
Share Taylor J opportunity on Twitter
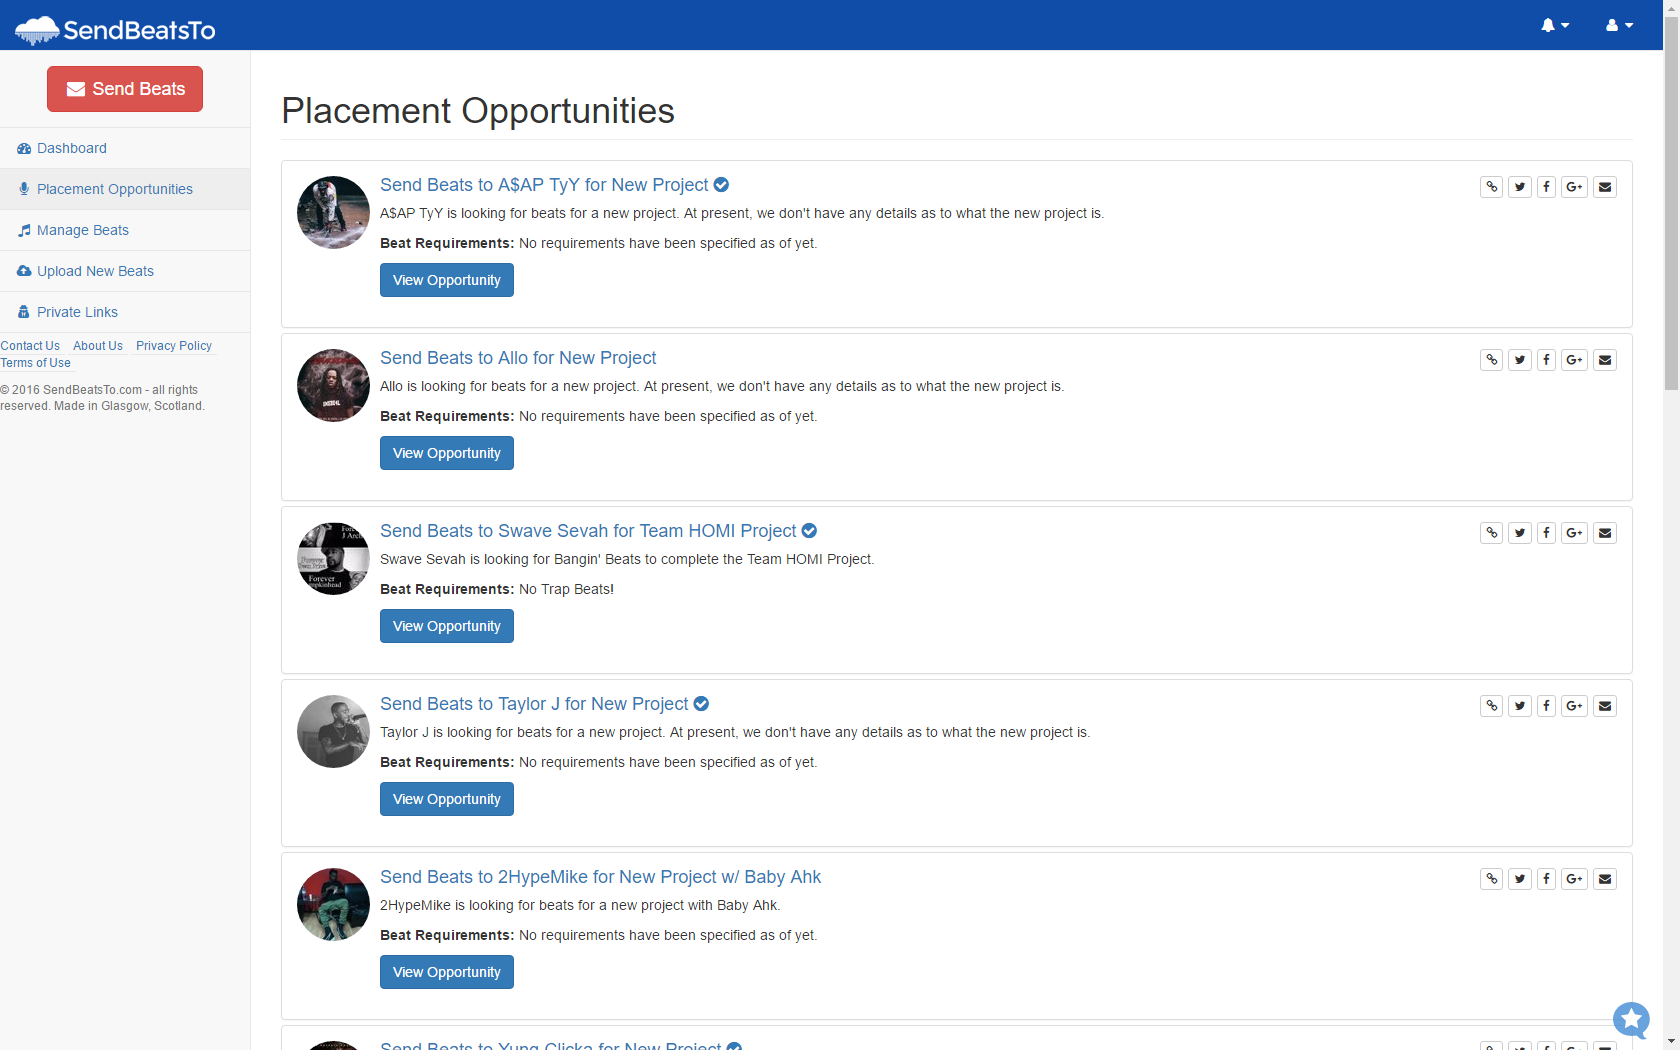tap(1520, 706)
